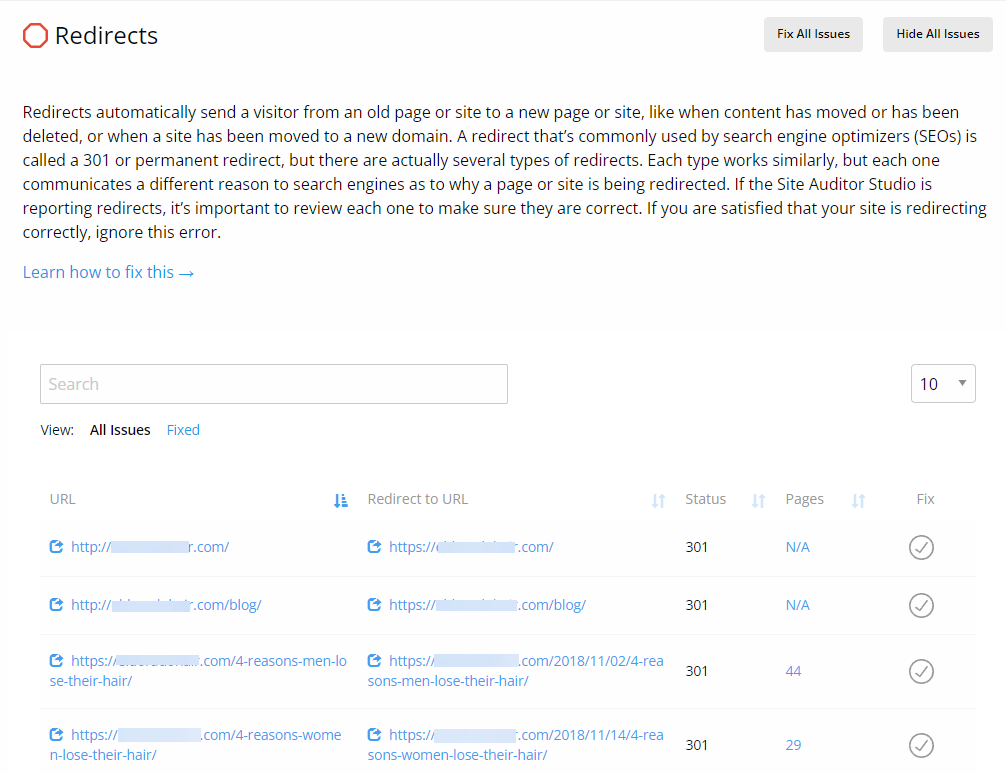This screenshot has width=1006, height=774.
Task: Click the Pages column header
Action: (805, 499)
